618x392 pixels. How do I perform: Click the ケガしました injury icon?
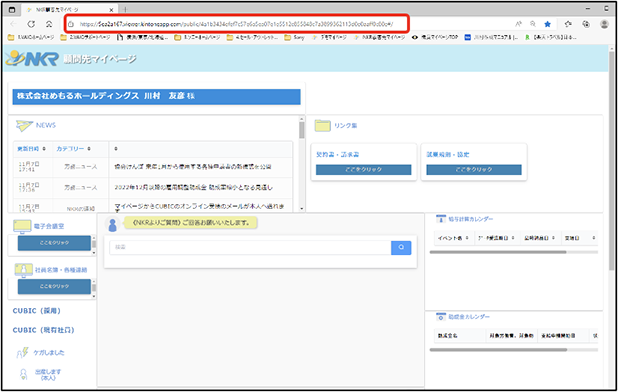tap(22, 352)
